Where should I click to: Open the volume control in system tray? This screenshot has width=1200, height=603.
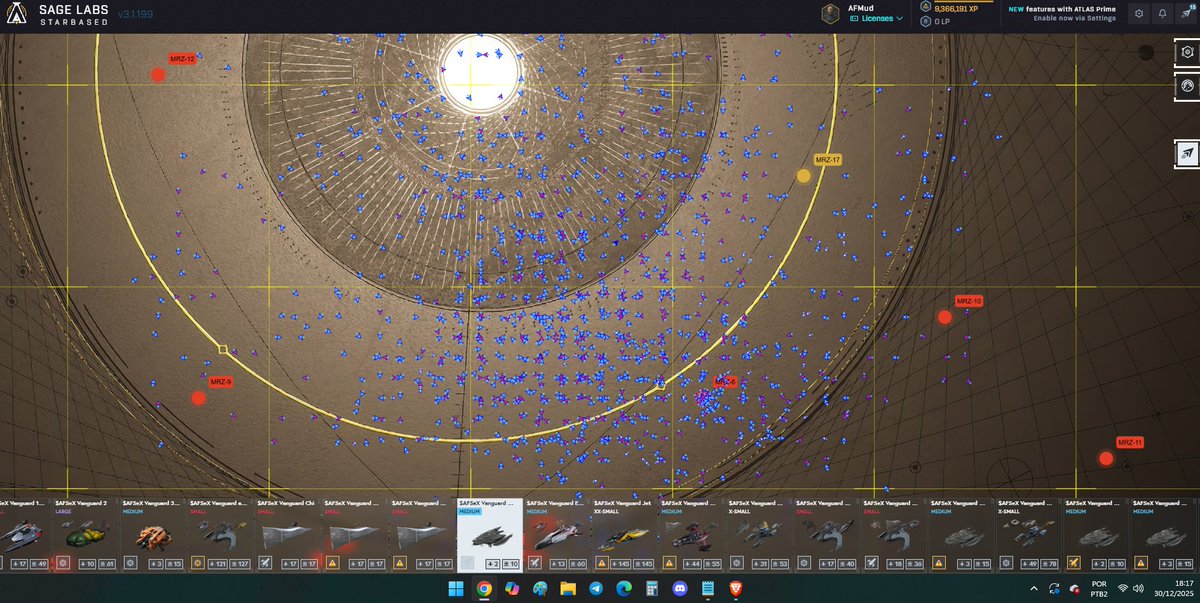[x=1139, y=588]
